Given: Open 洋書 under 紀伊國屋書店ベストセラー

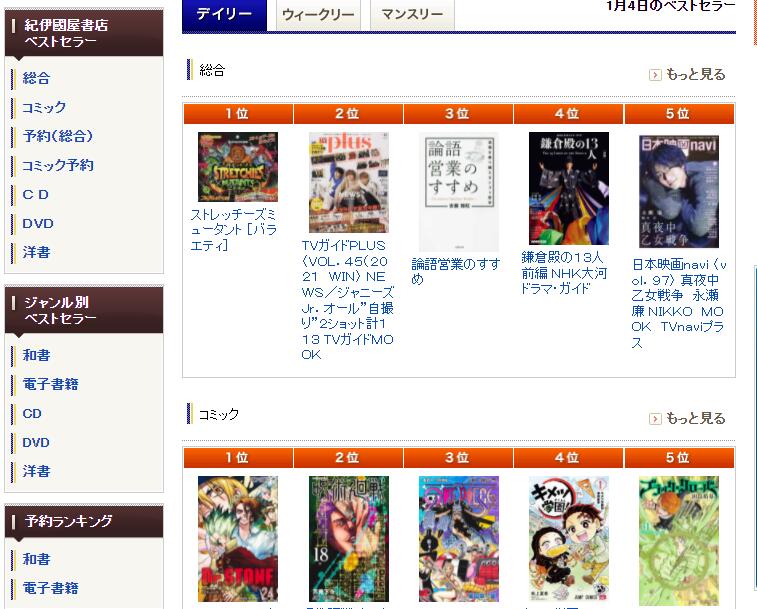Looking at the screenshot, I should point(36,252).
